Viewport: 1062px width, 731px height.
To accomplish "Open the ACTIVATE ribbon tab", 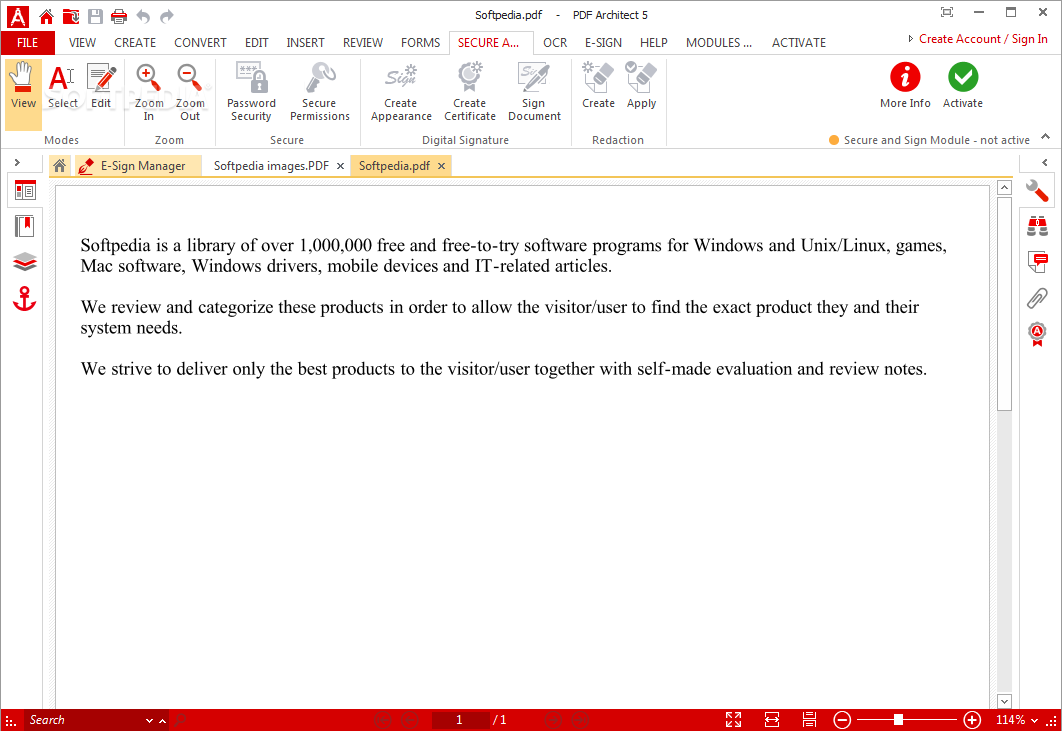I will click(799, 43).
